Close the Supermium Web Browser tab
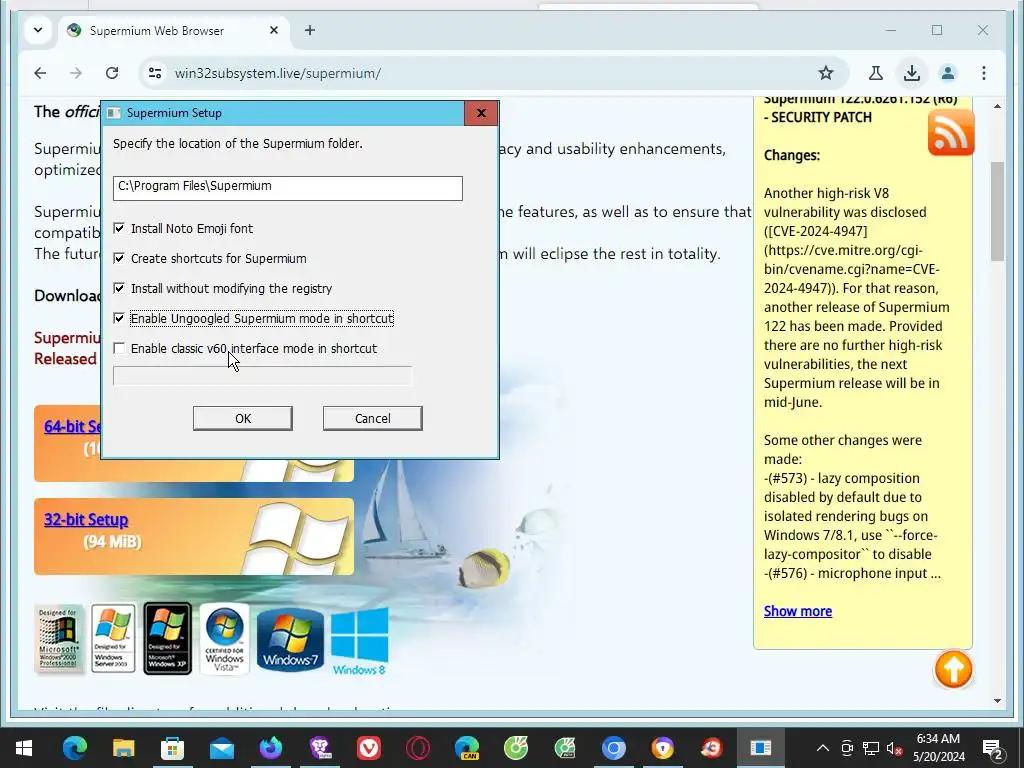1024x768 pixels. tap(274, 30)
